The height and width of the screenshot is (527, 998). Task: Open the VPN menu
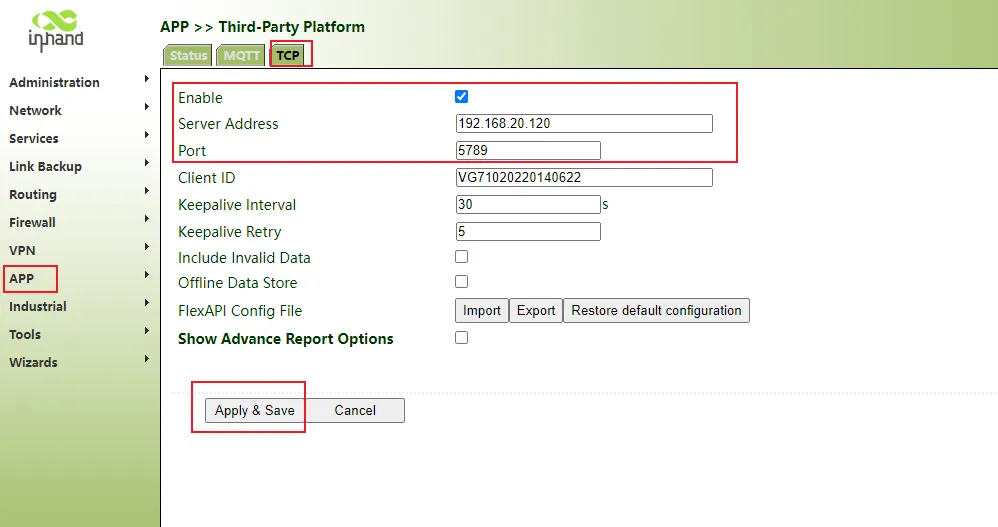tap(22, 250)
